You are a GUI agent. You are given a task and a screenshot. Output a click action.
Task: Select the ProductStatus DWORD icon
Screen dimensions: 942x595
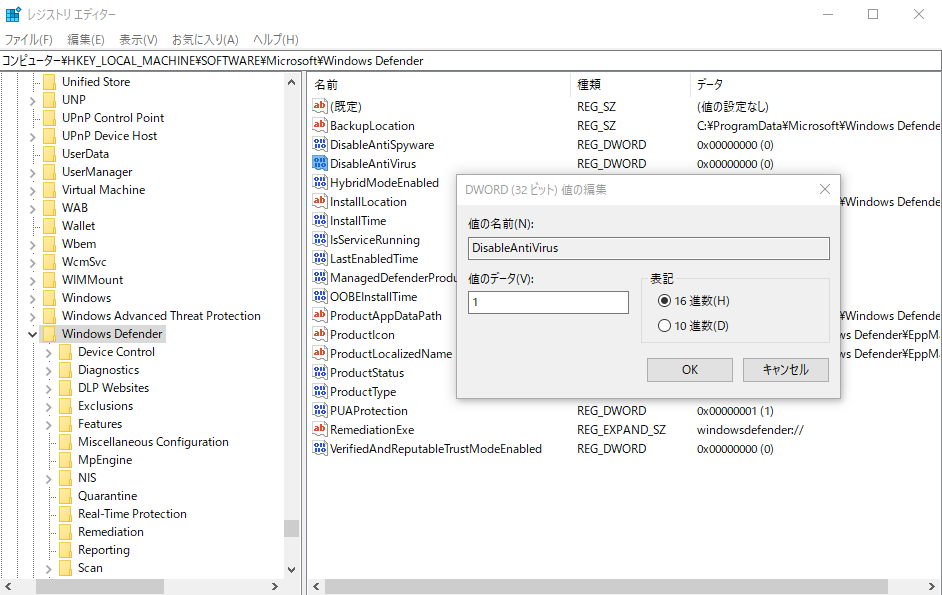(x=320, y=373)
